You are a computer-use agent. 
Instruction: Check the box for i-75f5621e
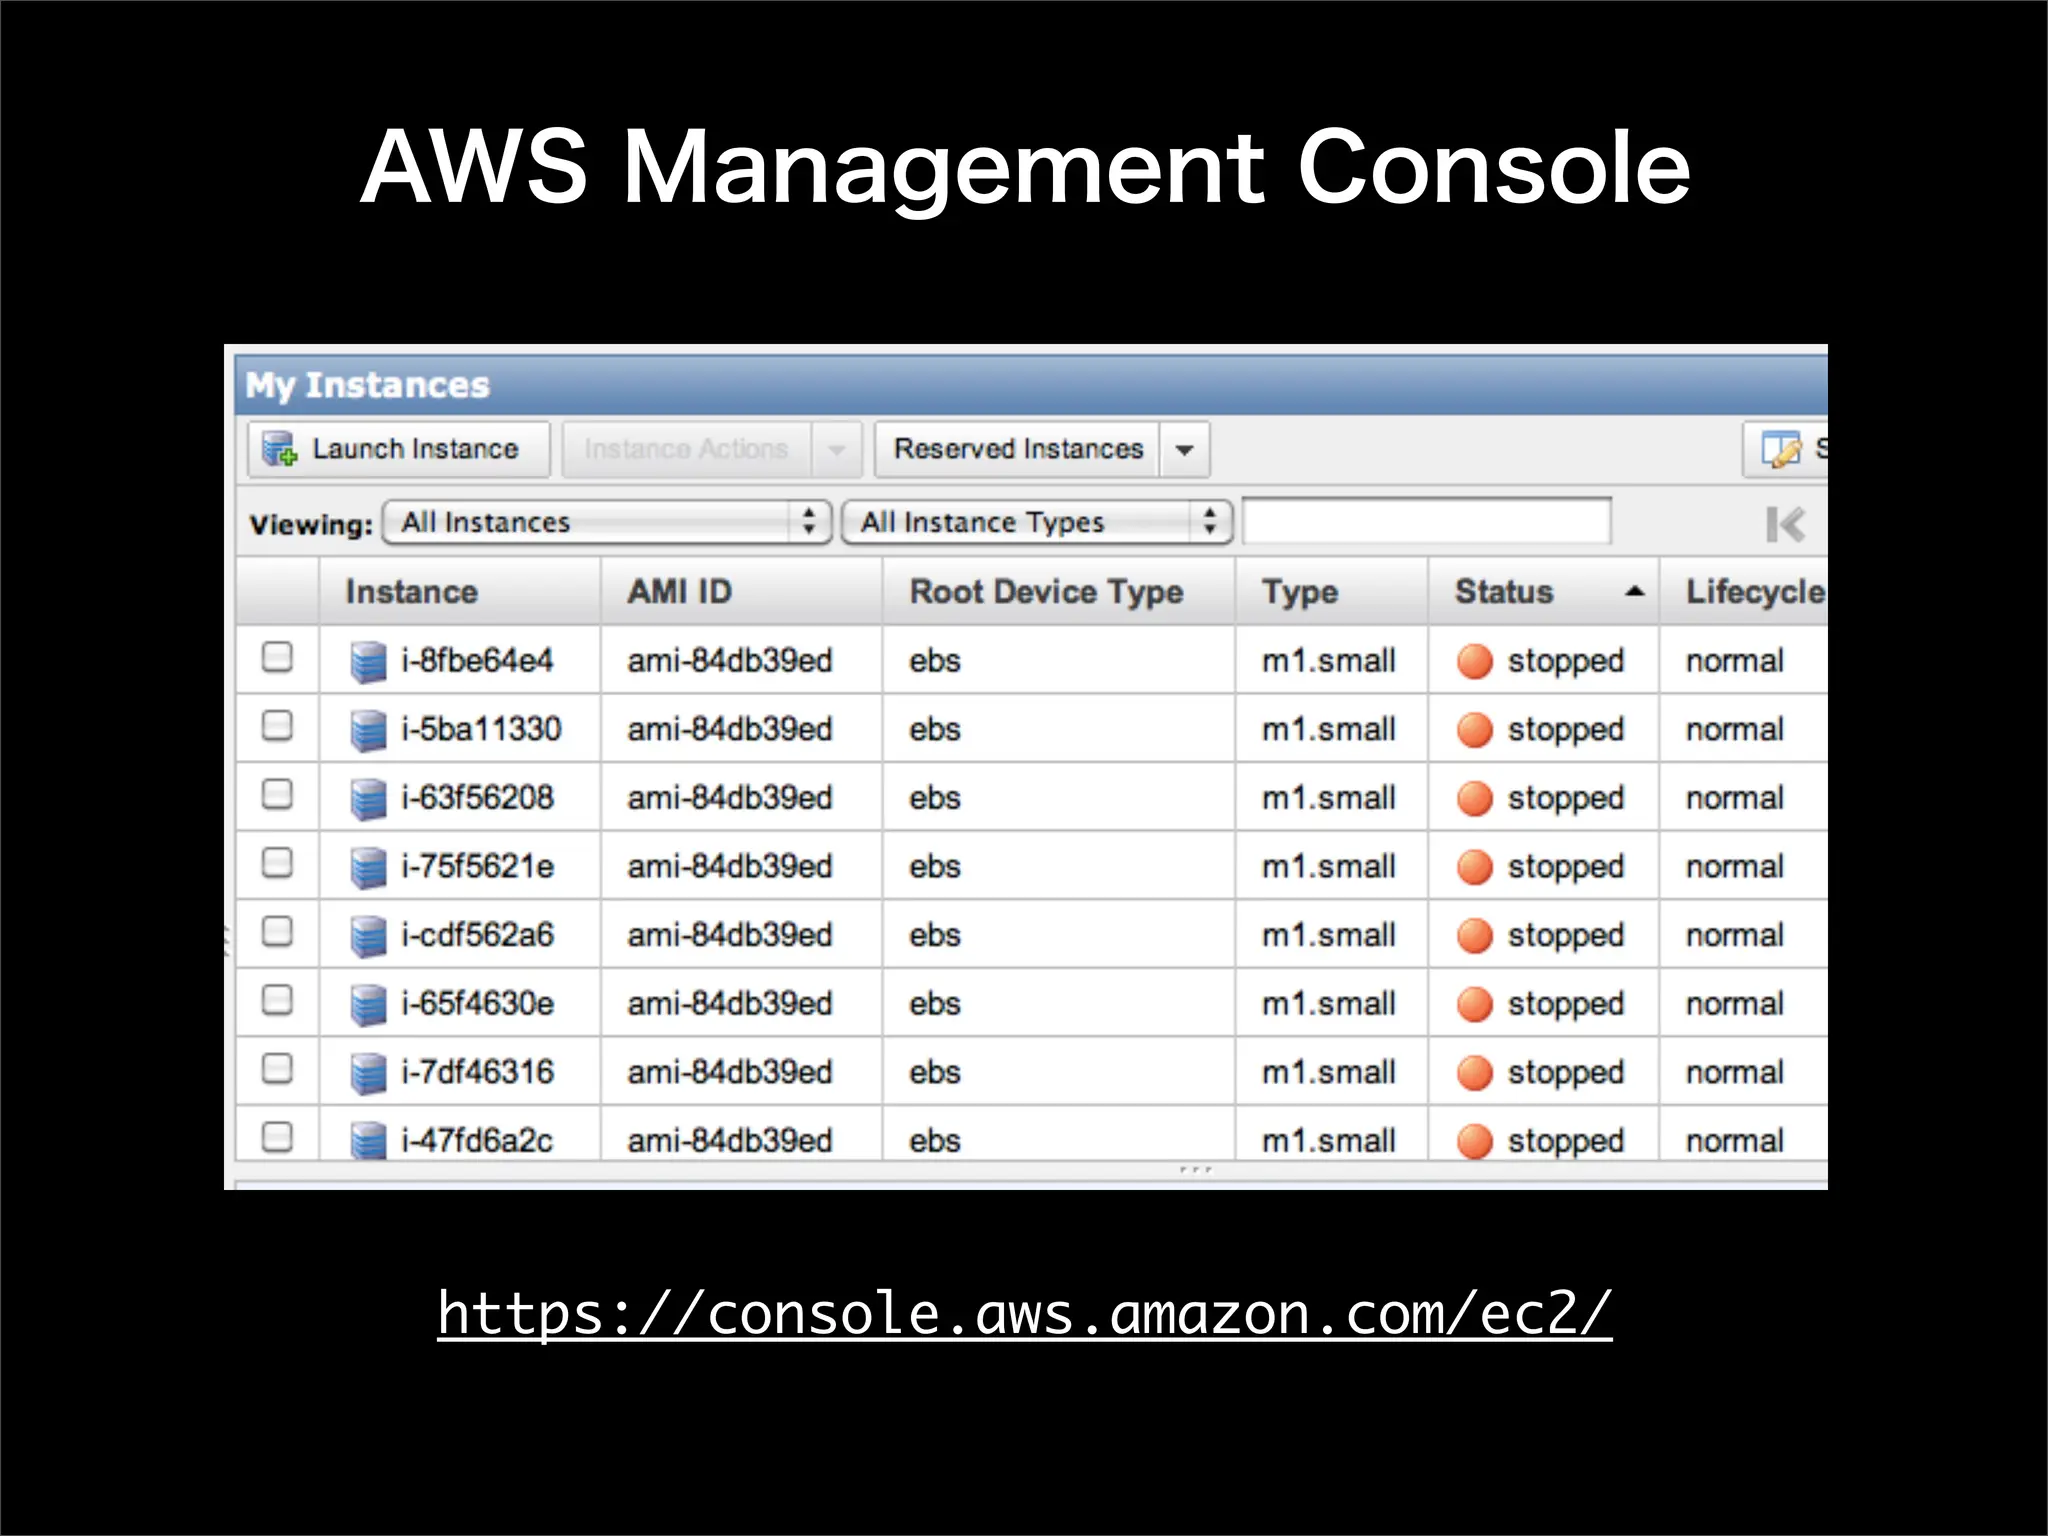277,862
